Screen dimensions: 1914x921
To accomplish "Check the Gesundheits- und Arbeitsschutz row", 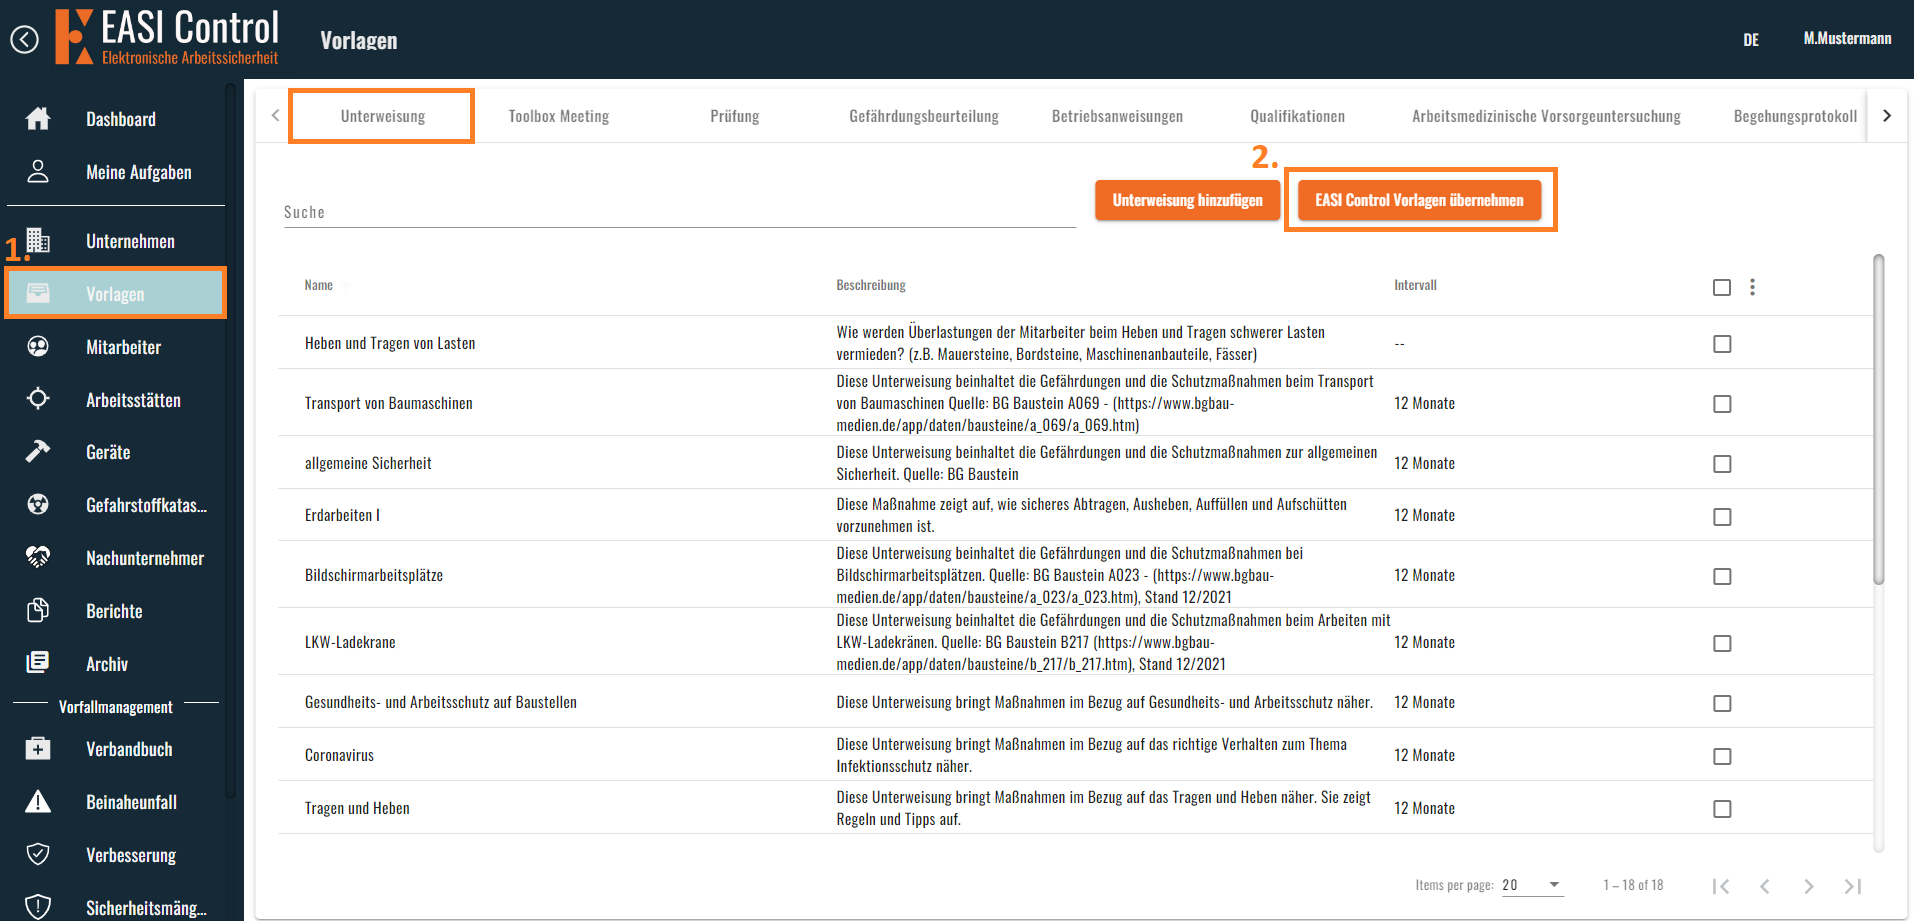I will click(1722, 704).
